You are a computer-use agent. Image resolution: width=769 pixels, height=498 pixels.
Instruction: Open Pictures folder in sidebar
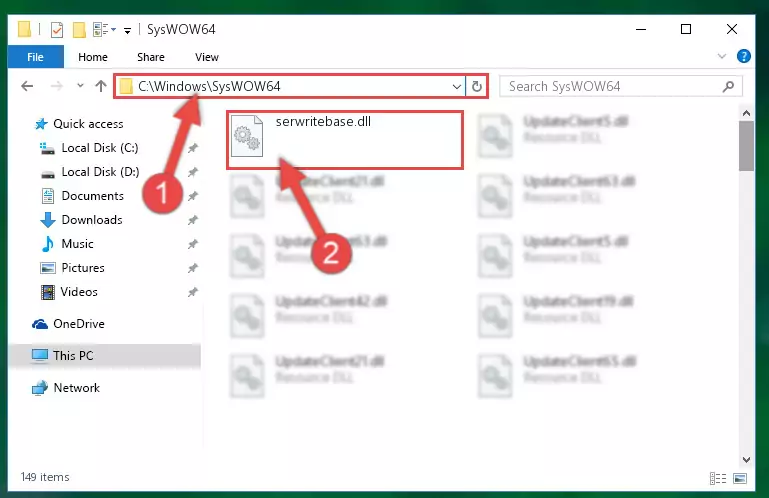[x=83, y=268]
